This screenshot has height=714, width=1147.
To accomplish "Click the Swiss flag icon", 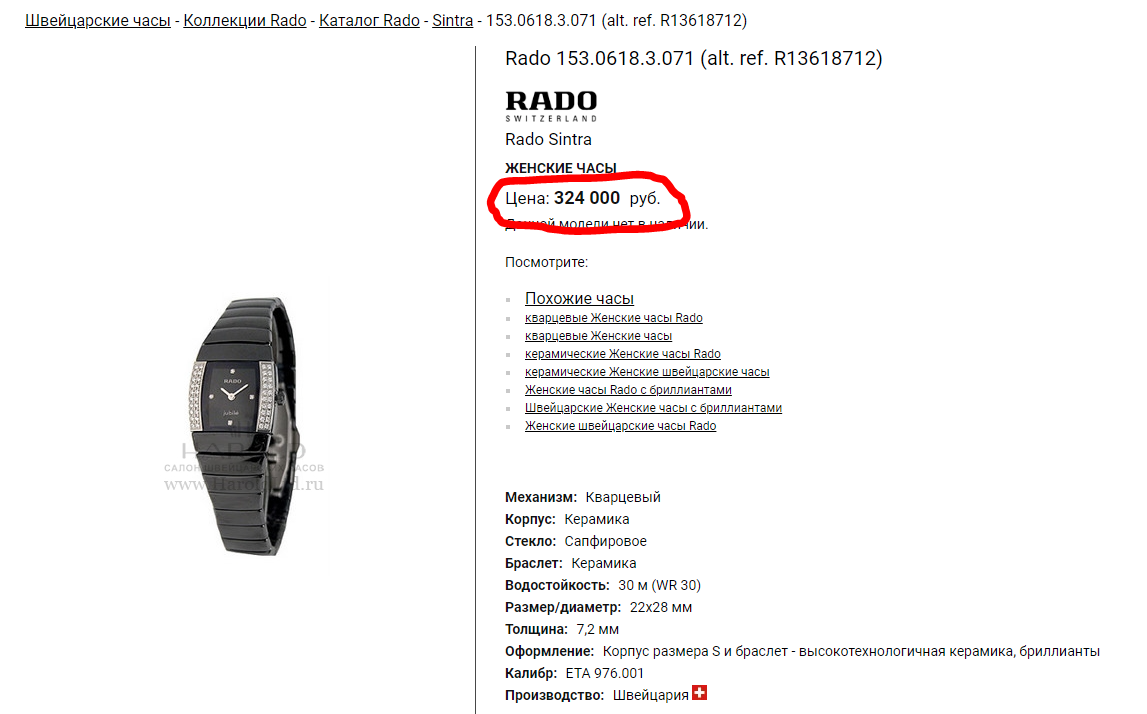I will (699, 693).
